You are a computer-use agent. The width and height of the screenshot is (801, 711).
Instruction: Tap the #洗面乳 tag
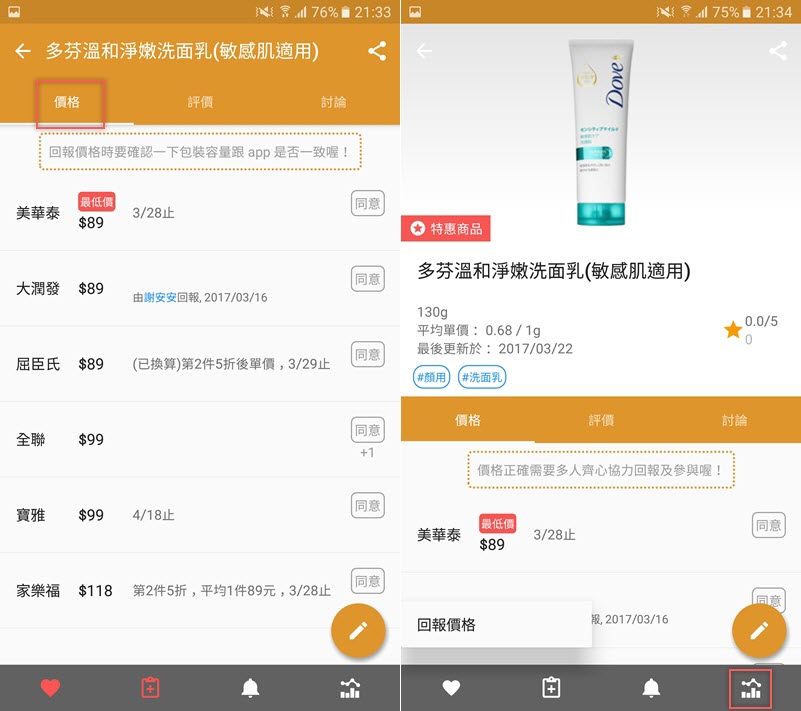tap(482, 377)
